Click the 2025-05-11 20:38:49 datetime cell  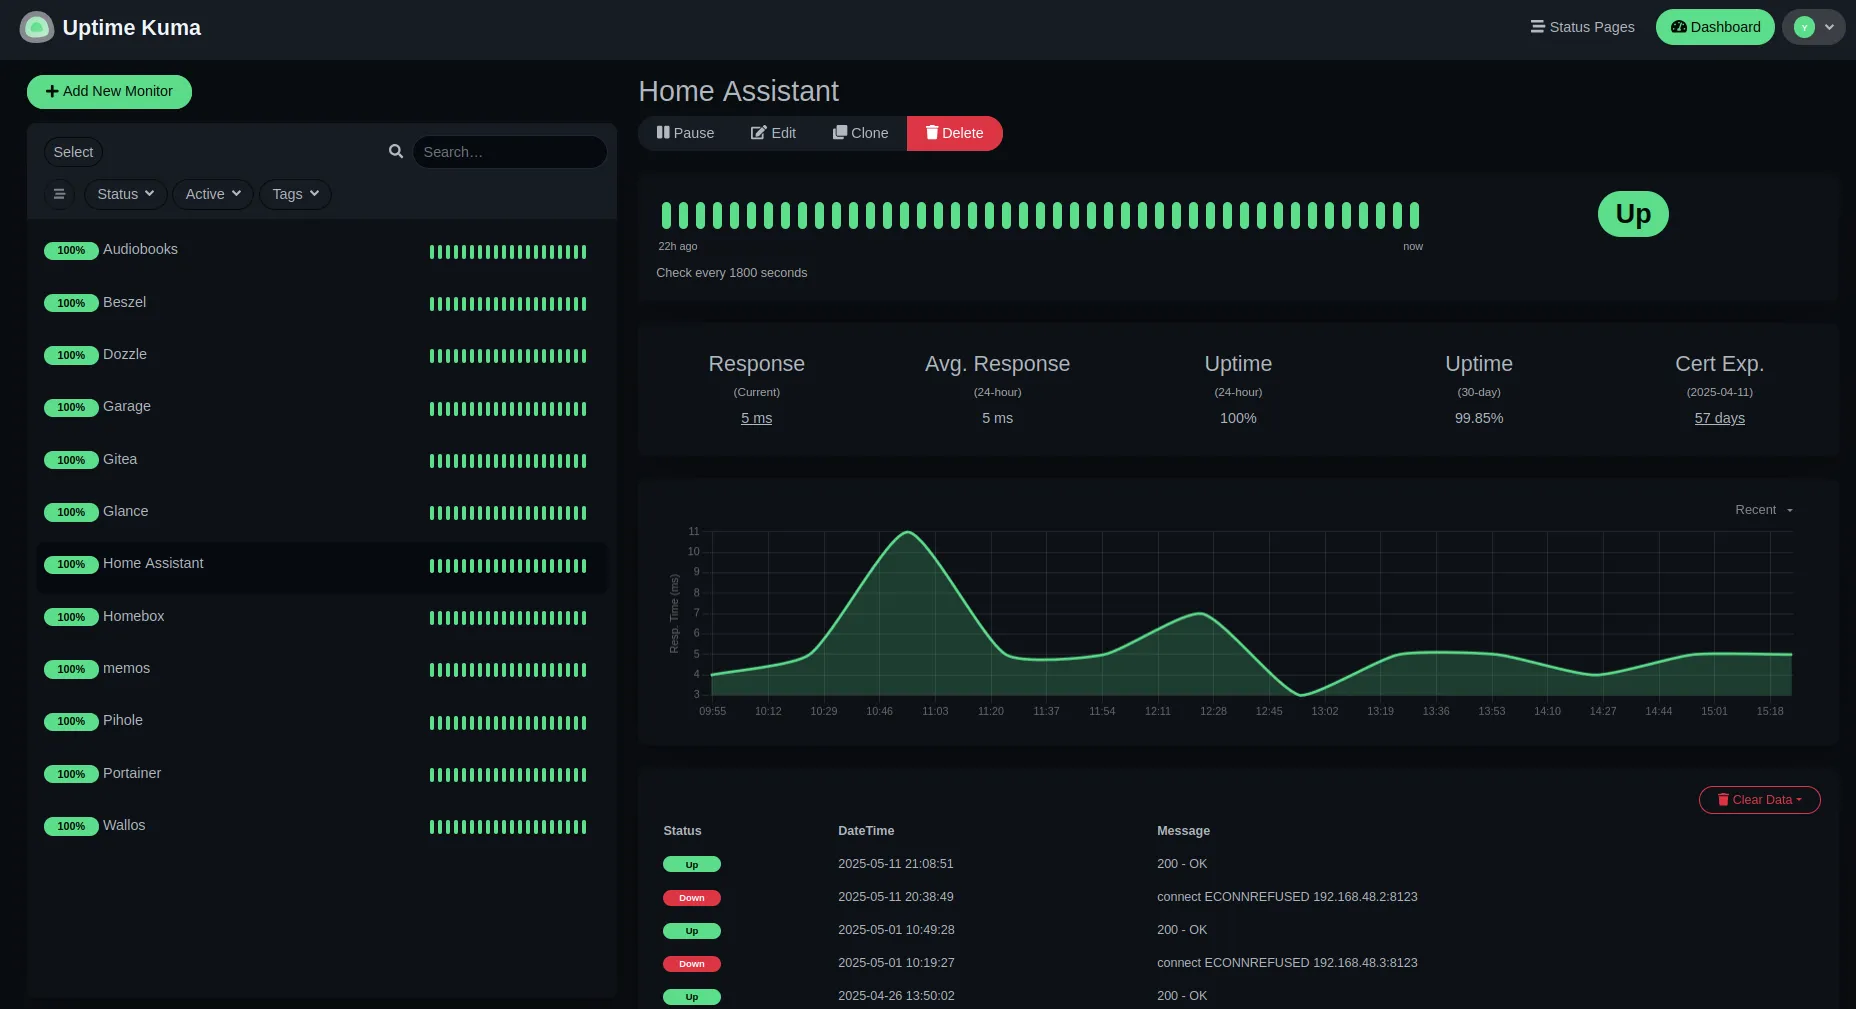(x=895, y=897)
